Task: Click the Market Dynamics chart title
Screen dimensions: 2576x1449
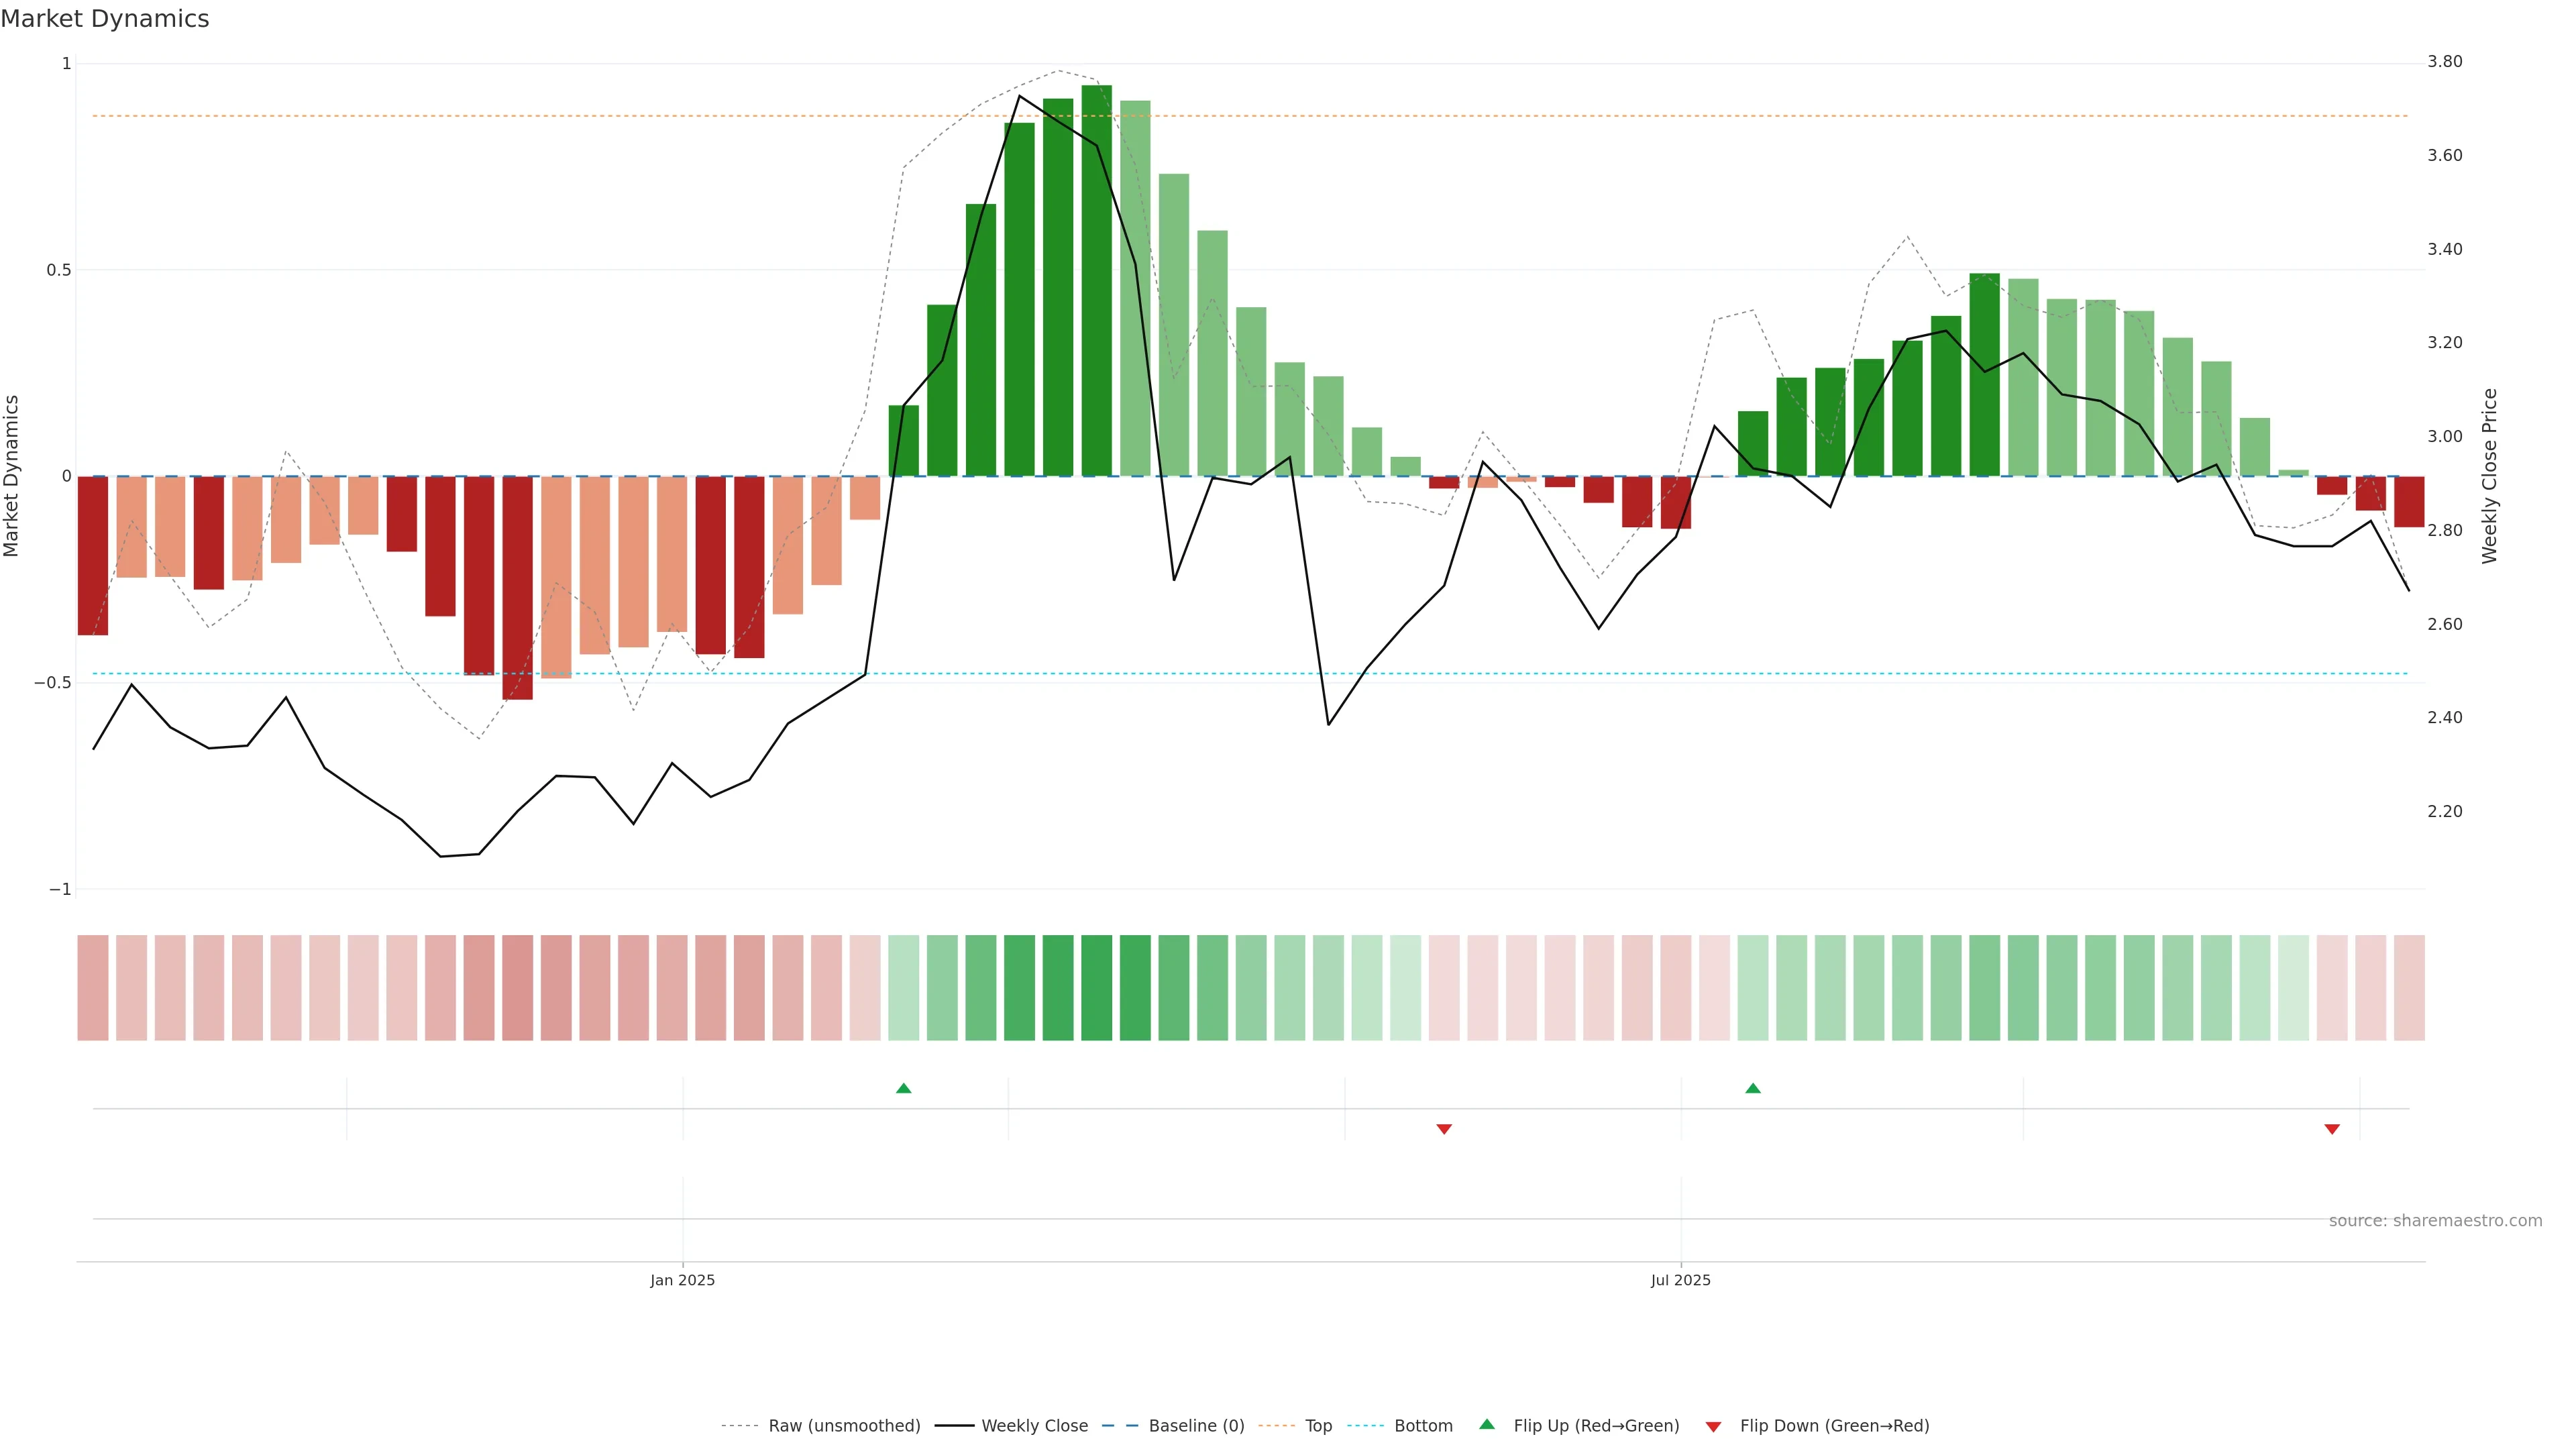Action: 105,19
